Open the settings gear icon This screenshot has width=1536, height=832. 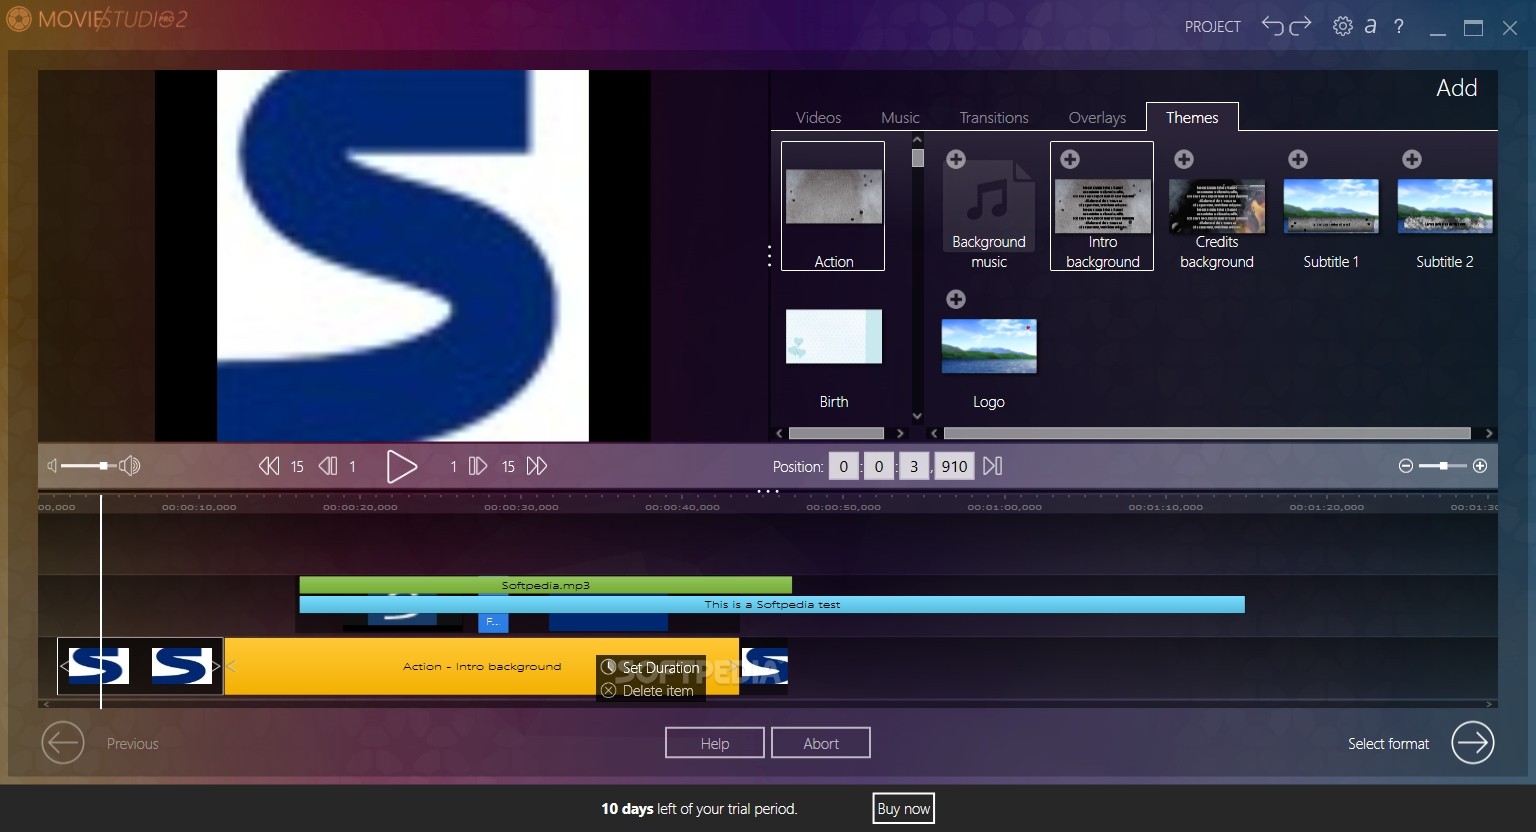(1343, 26)
